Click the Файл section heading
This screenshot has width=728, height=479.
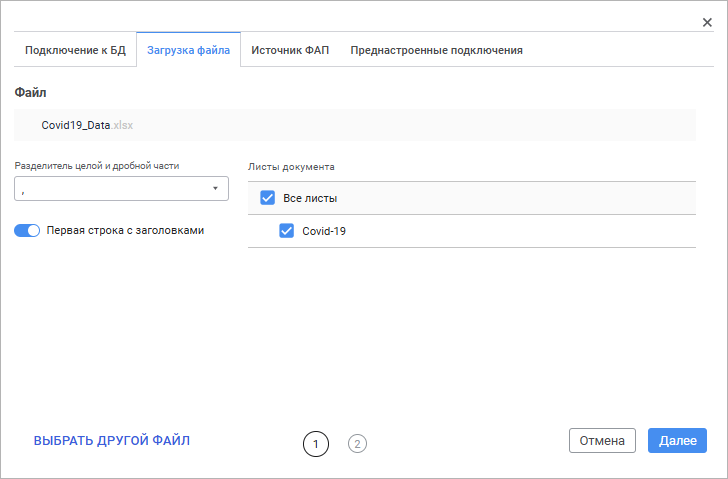pyautogui.click(x=30, y=93)
